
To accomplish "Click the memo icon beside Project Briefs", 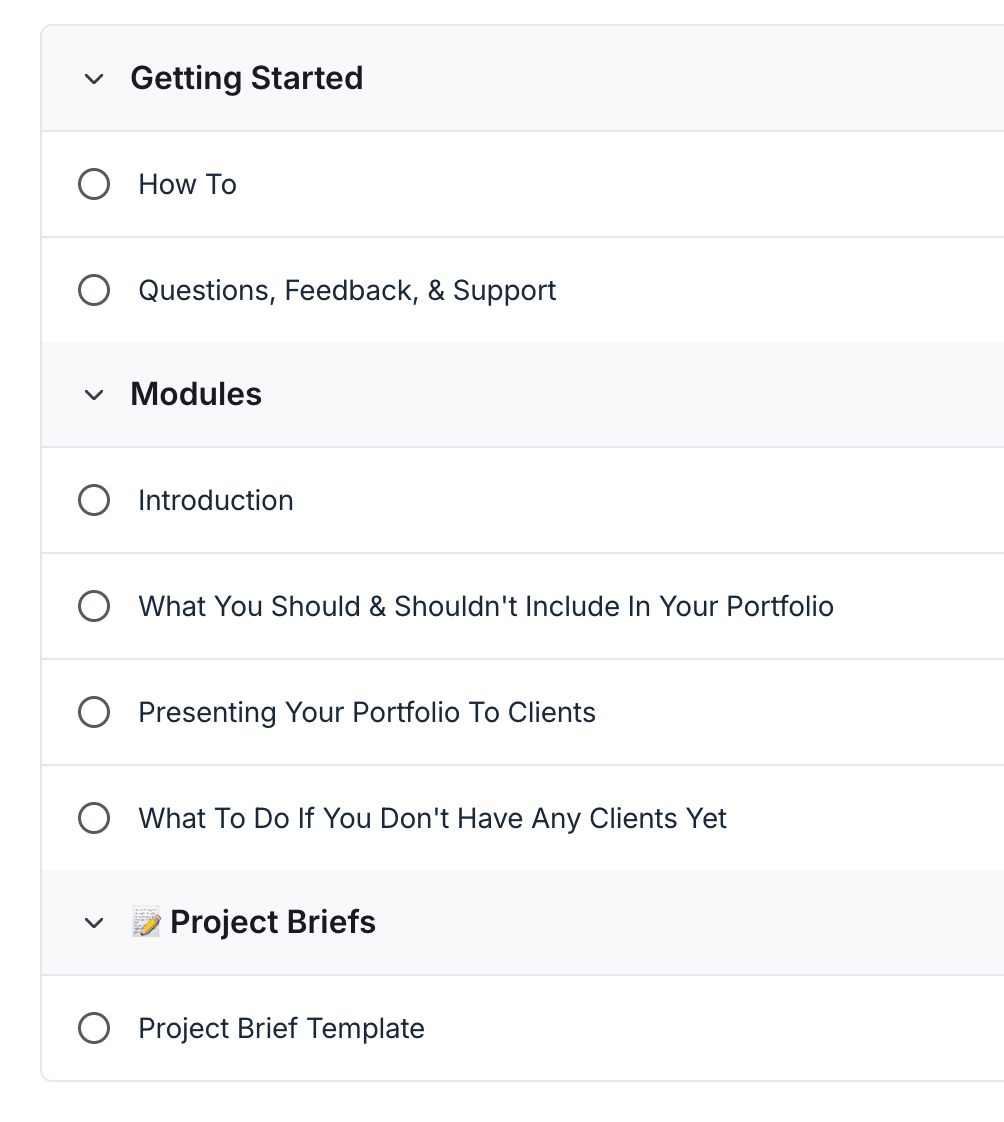I will click(x=149, y=921).
